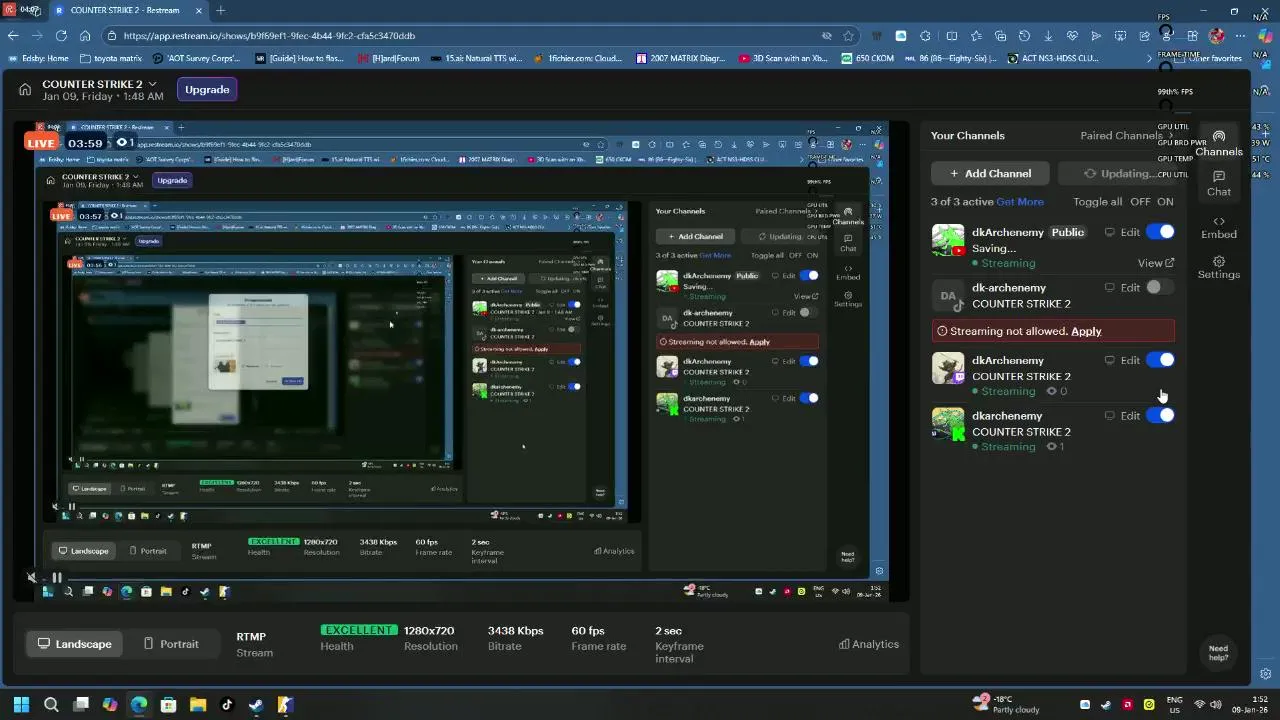Open the 650 CKOM bookmark

point(867,58)
